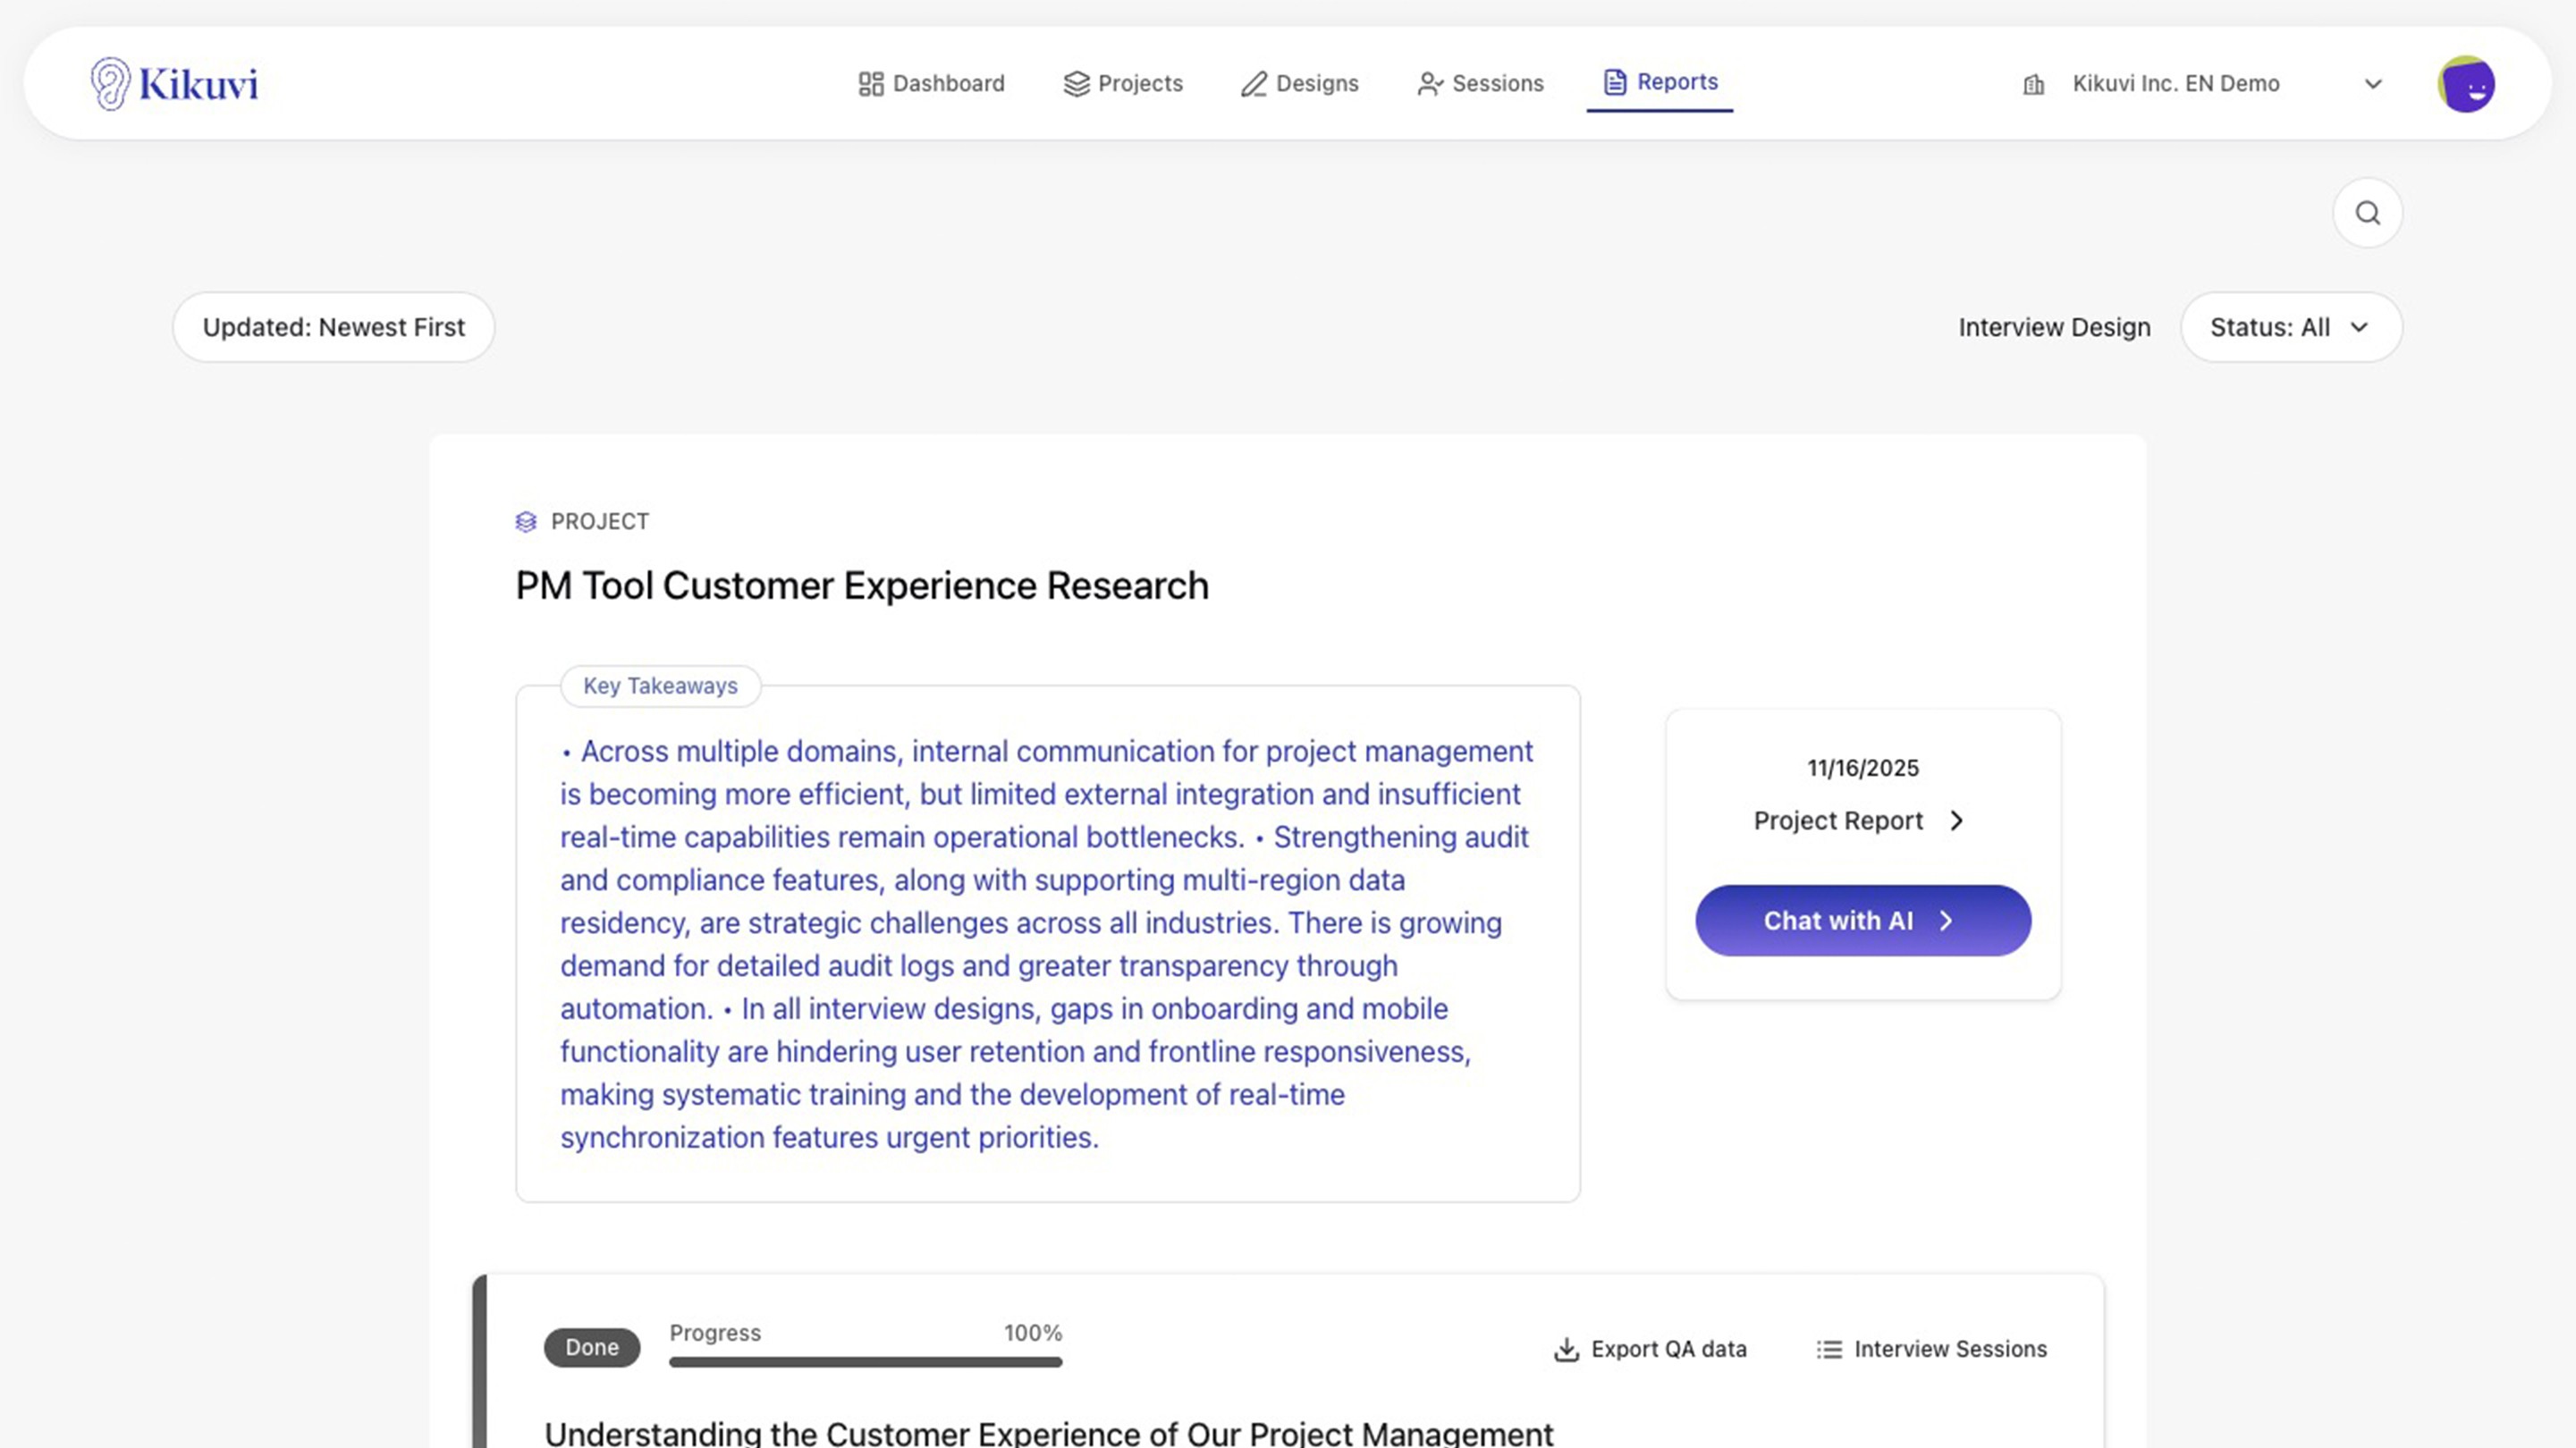Click the Designs pencil icon
This screenshot has width=2576, height=1448.
[x=1253, y=84]
